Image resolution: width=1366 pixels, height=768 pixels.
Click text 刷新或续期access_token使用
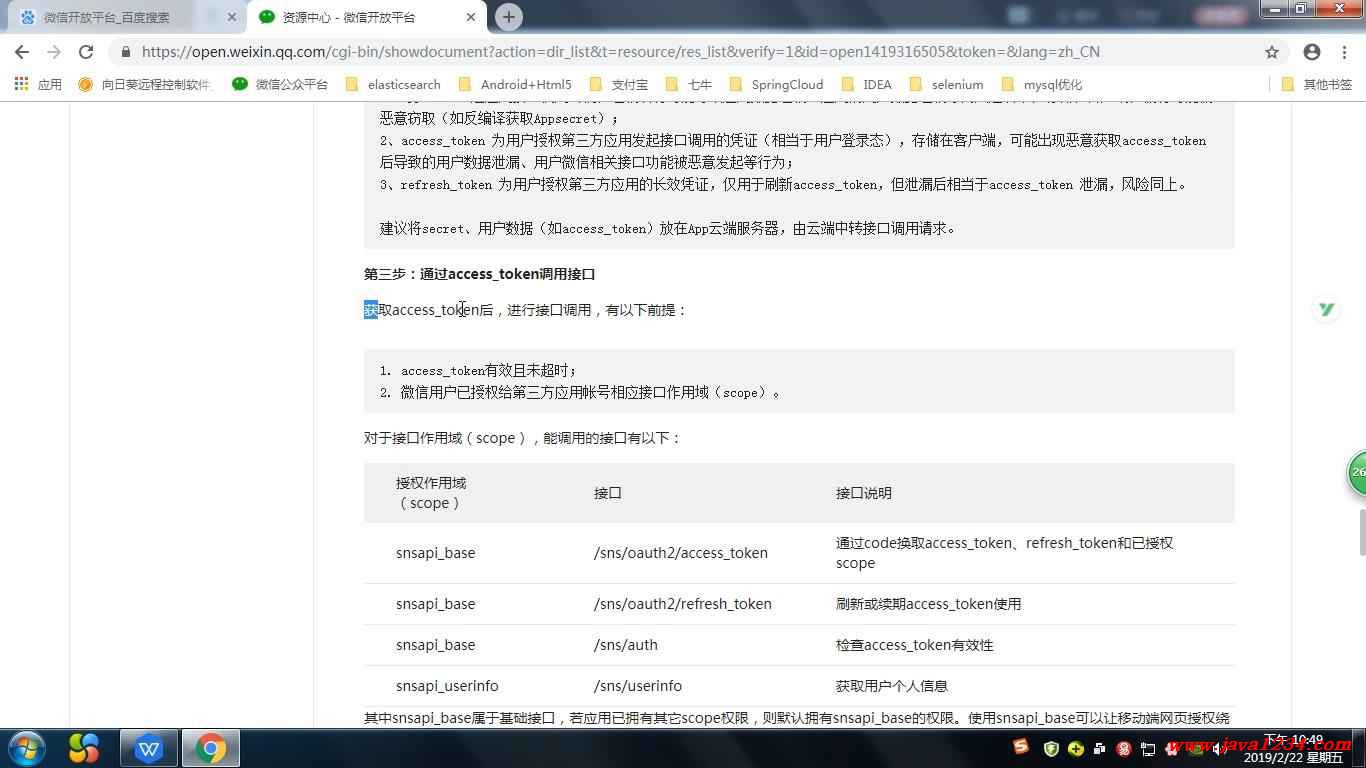click(x=928, y=604)
